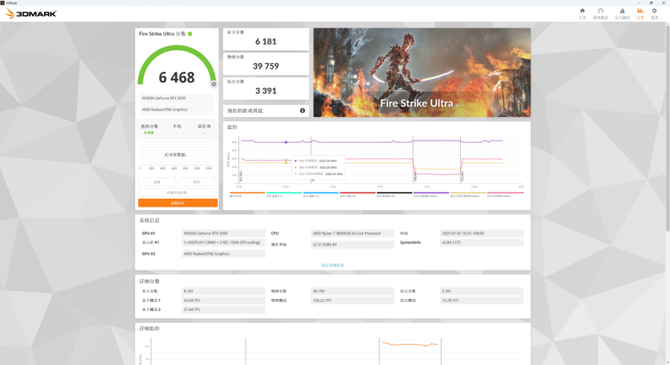The image size is (670, 365).
Task: Click the info icon on estimated game performance
Action: point(302,111)
